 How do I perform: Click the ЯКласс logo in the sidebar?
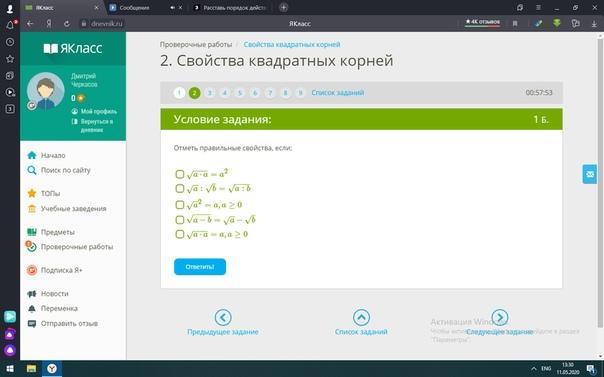click(x=73, y=48)
